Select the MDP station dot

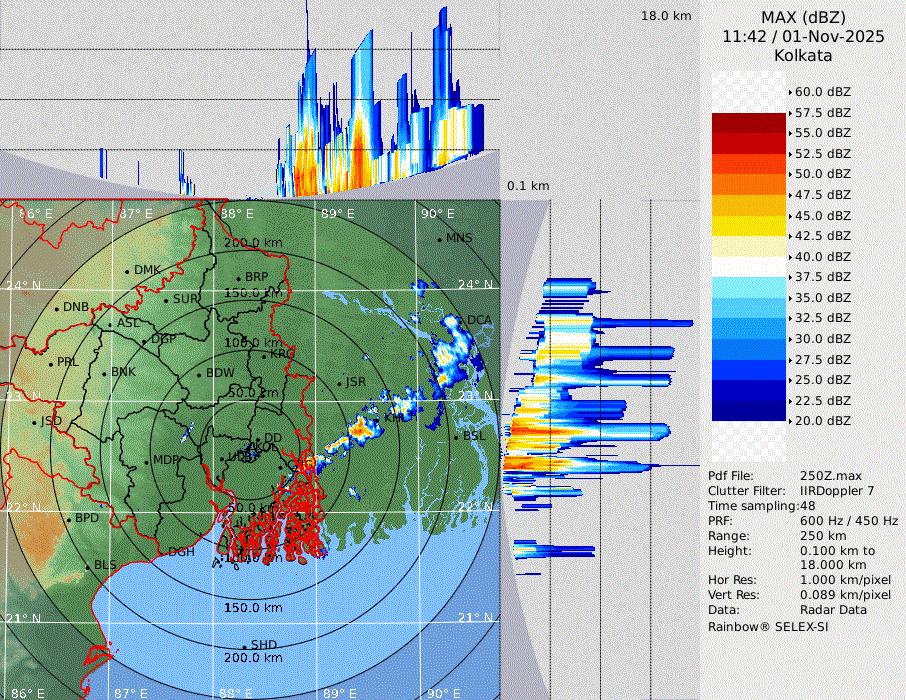coord(147,460)
